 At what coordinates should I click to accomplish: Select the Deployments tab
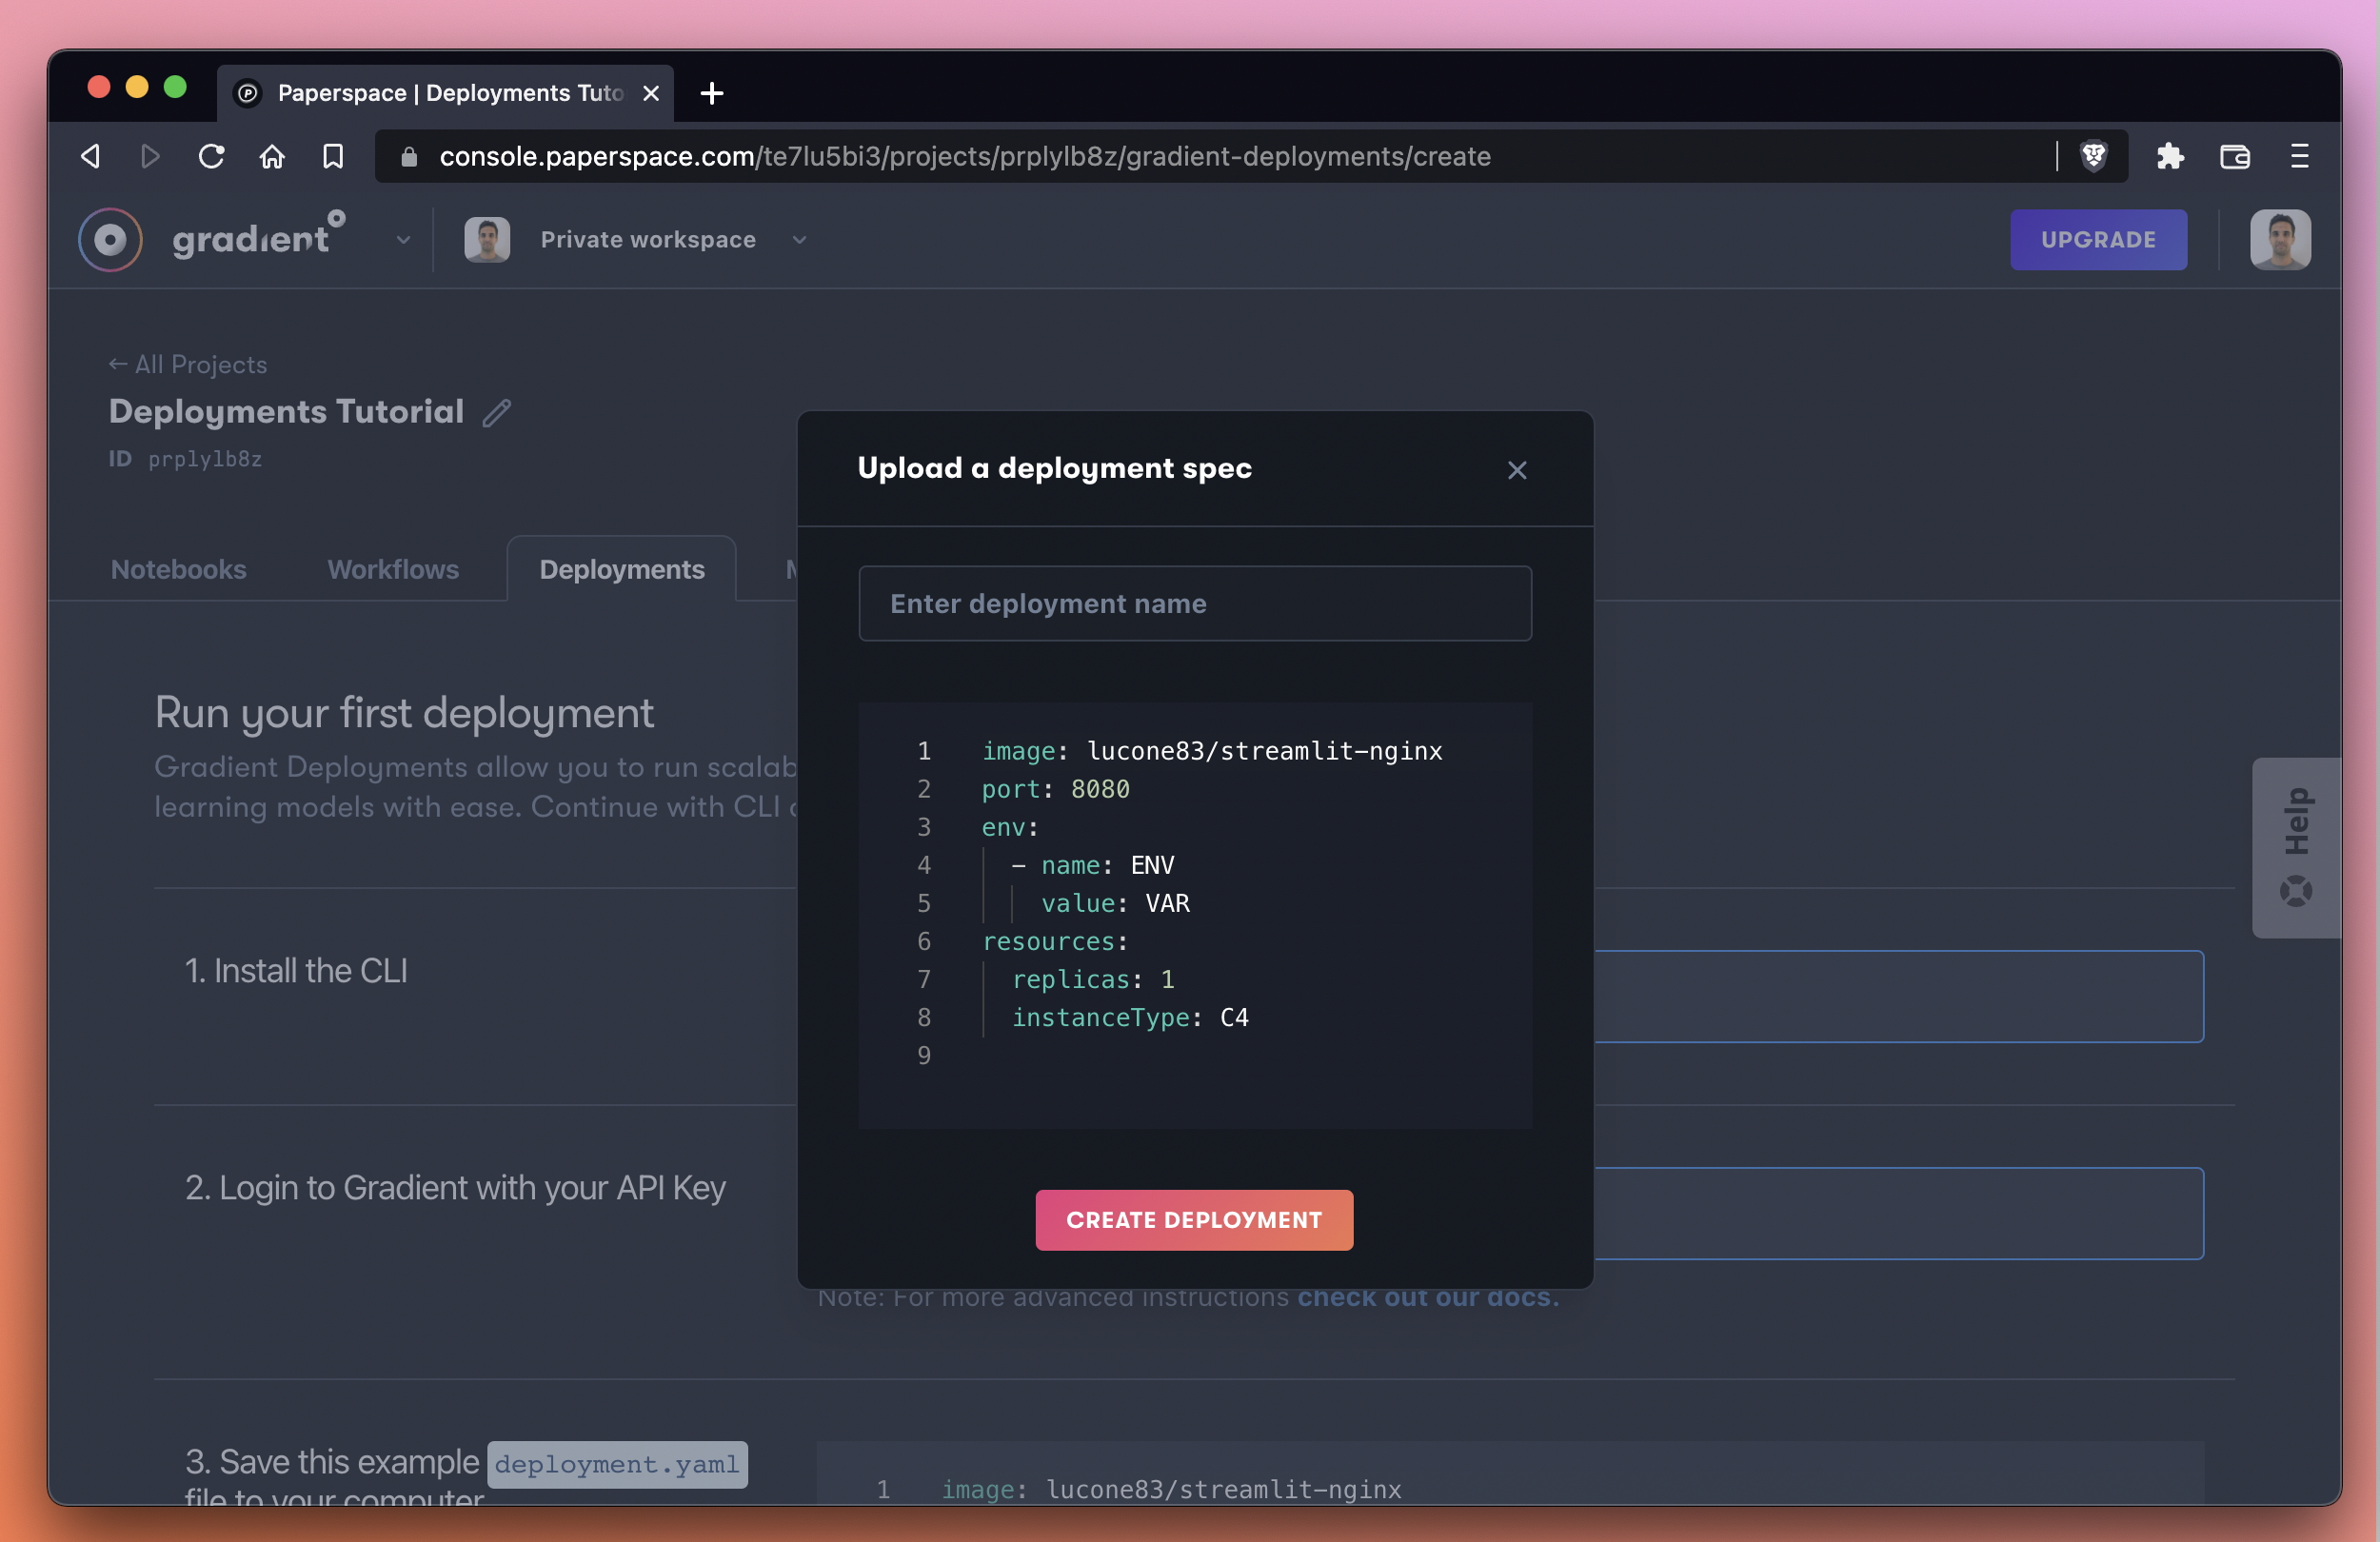(620, 567)
